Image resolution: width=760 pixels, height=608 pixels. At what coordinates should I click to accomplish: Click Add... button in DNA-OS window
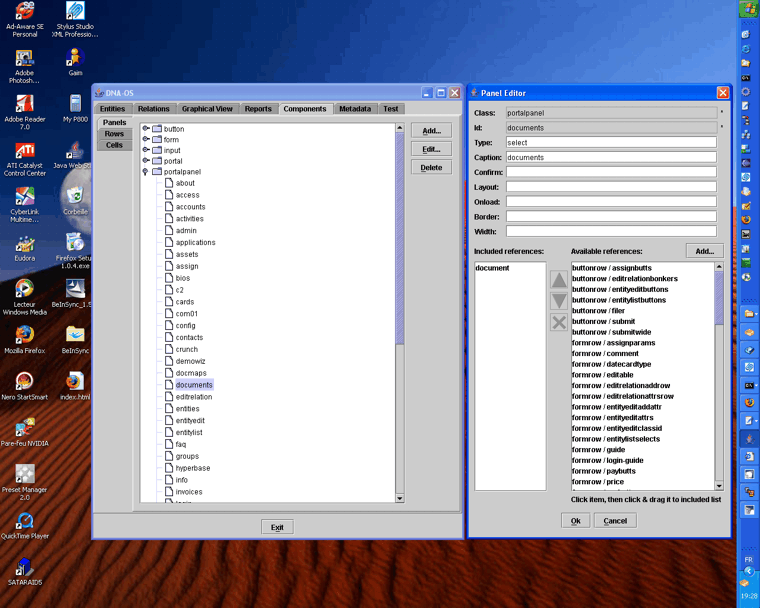[431, 130]
